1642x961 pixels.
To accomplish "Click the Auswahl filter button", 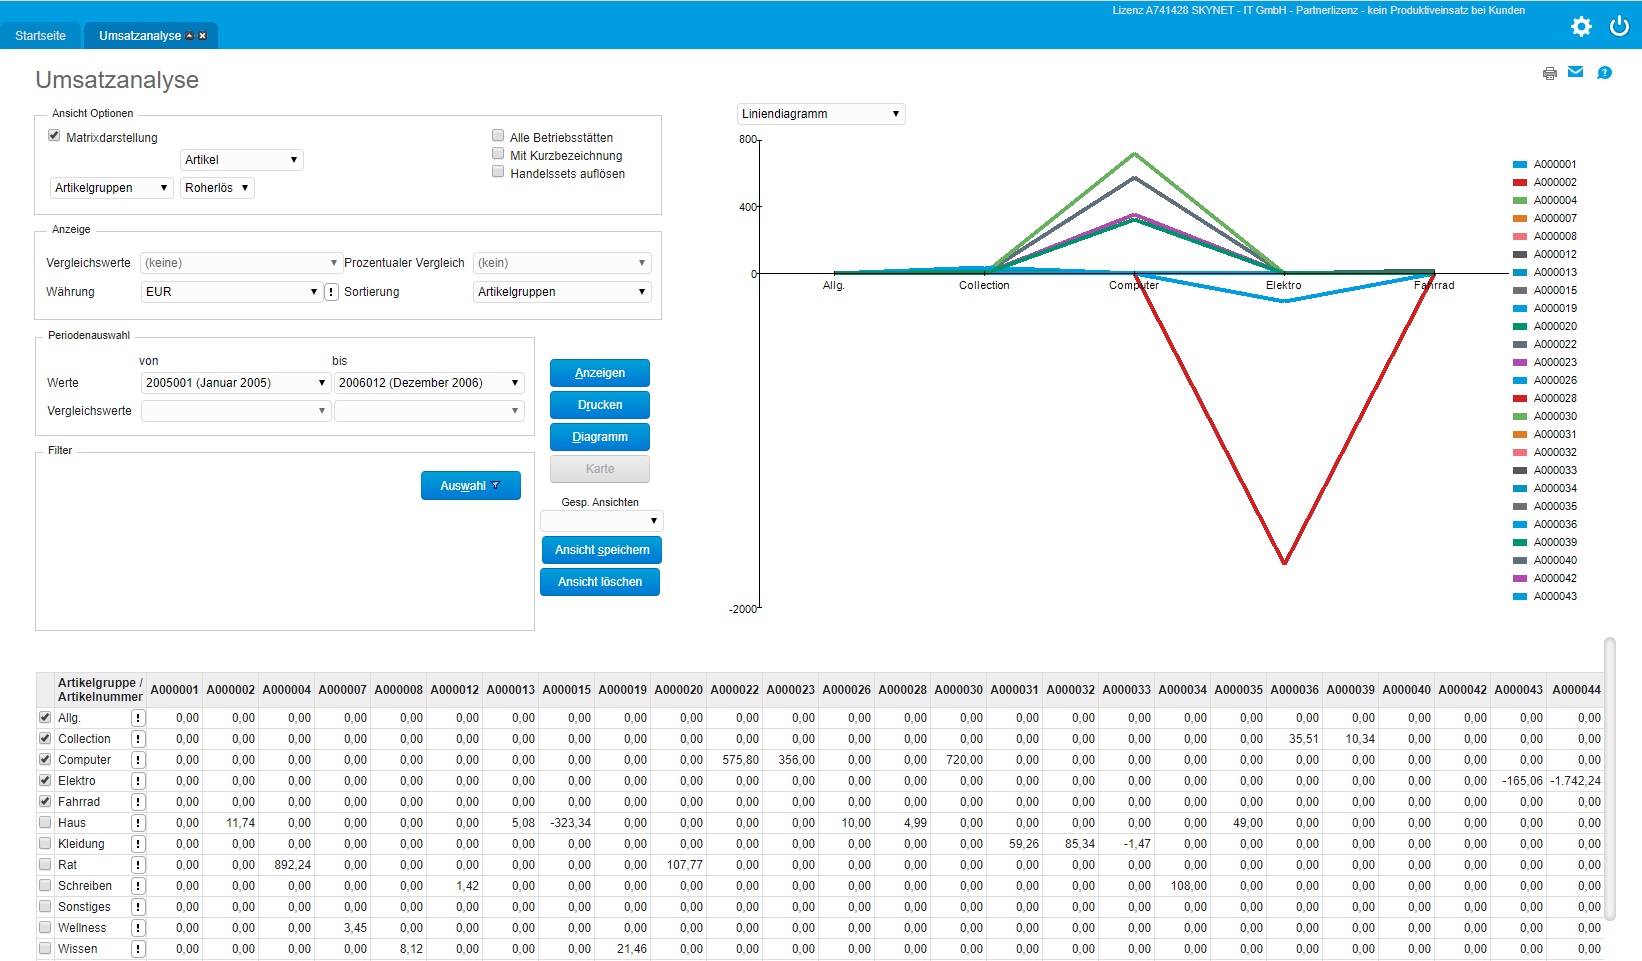I will coord(471,486).
